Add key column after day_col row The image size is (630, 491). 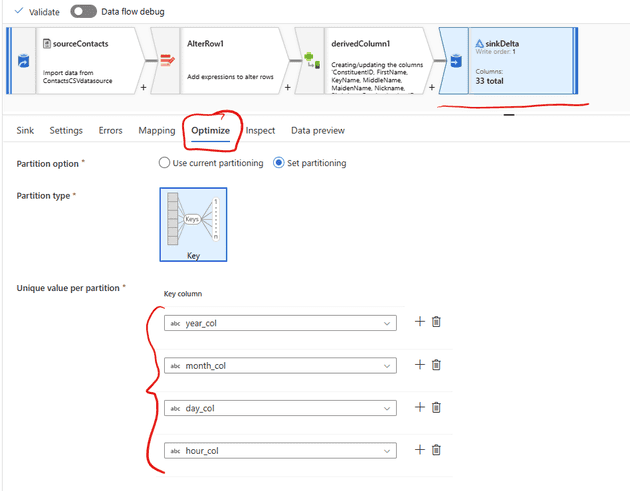tap(419, 407)
